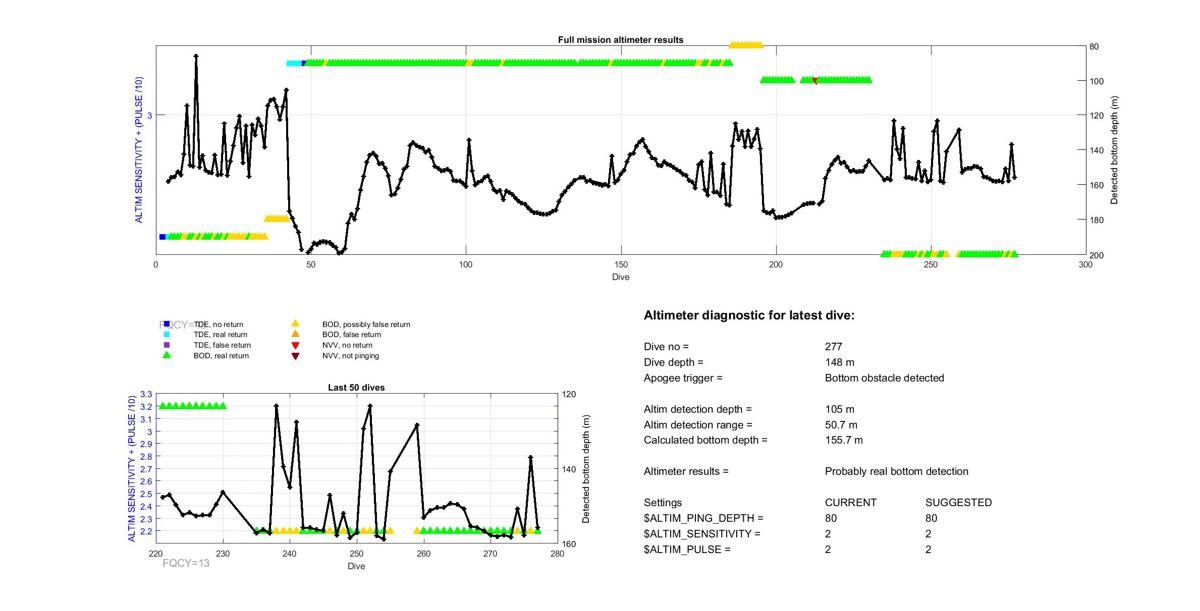
Task: Click the '$ALTIM_PULSE =' setting label
Action: [687, 549]
